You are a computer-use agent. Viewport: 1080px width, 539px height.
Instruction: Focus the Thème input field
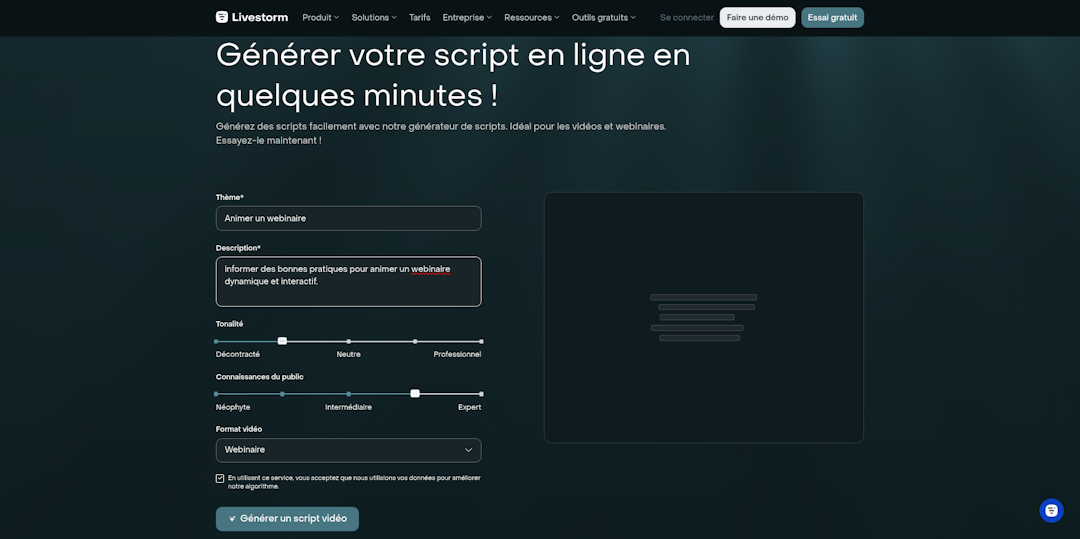(x=349, y=218)
